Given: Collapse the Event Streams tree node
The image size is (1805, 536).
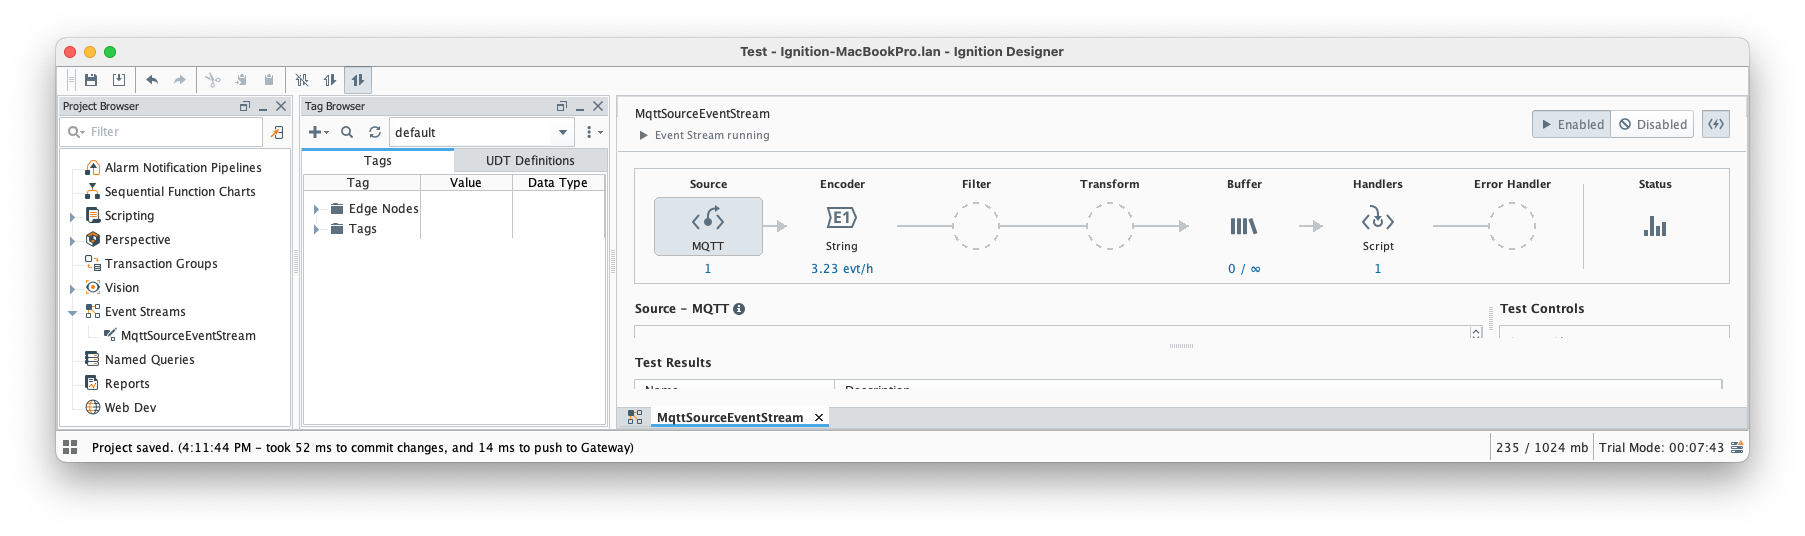Looking at the screenshot, I should tap(72, 312).
